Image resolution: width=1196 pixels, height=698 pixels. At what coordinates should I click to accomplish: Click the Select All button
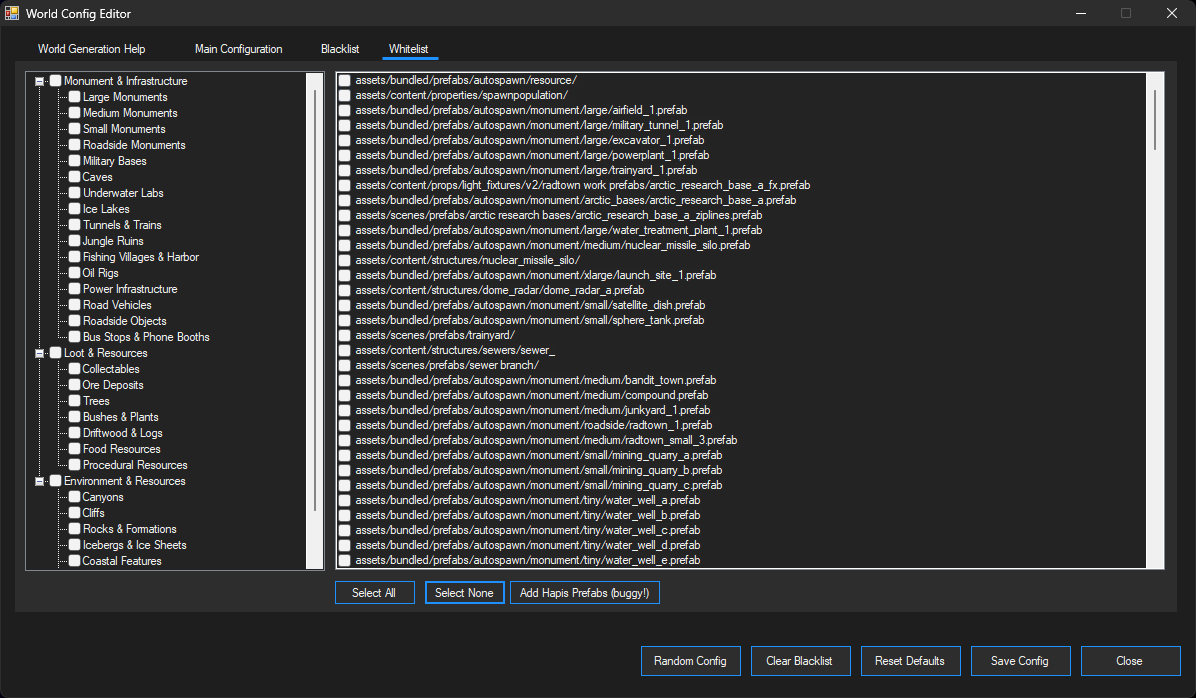point(374,592)
